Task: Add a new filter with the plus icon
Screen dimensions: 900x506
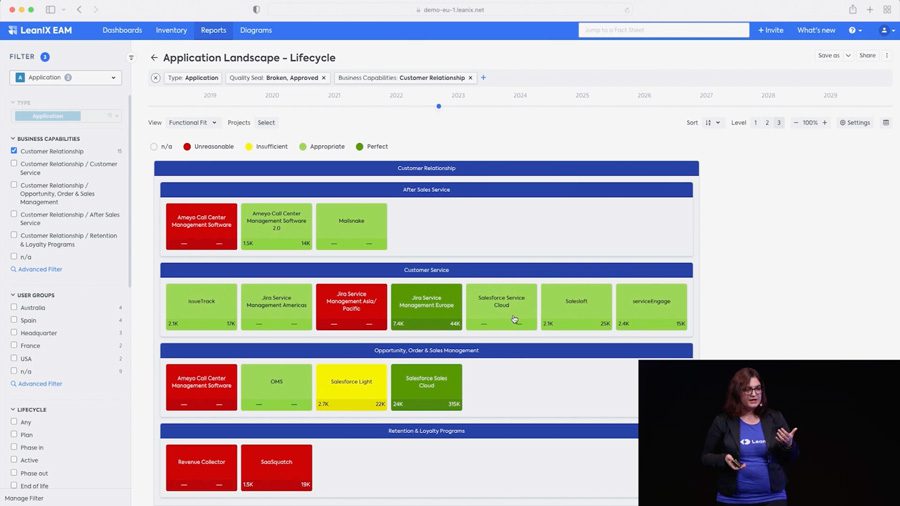Action: (483, 77)
